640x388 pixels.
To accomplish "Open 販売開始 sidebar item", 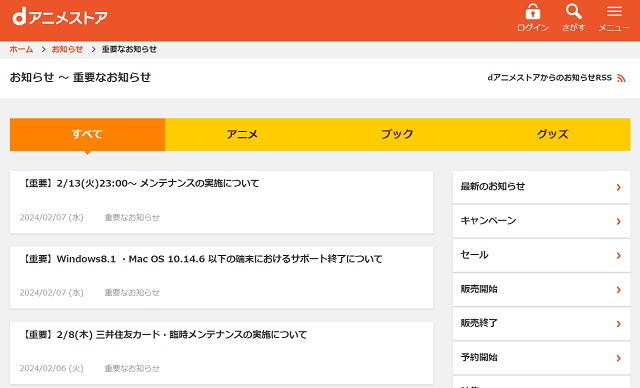I will [542, 290].
